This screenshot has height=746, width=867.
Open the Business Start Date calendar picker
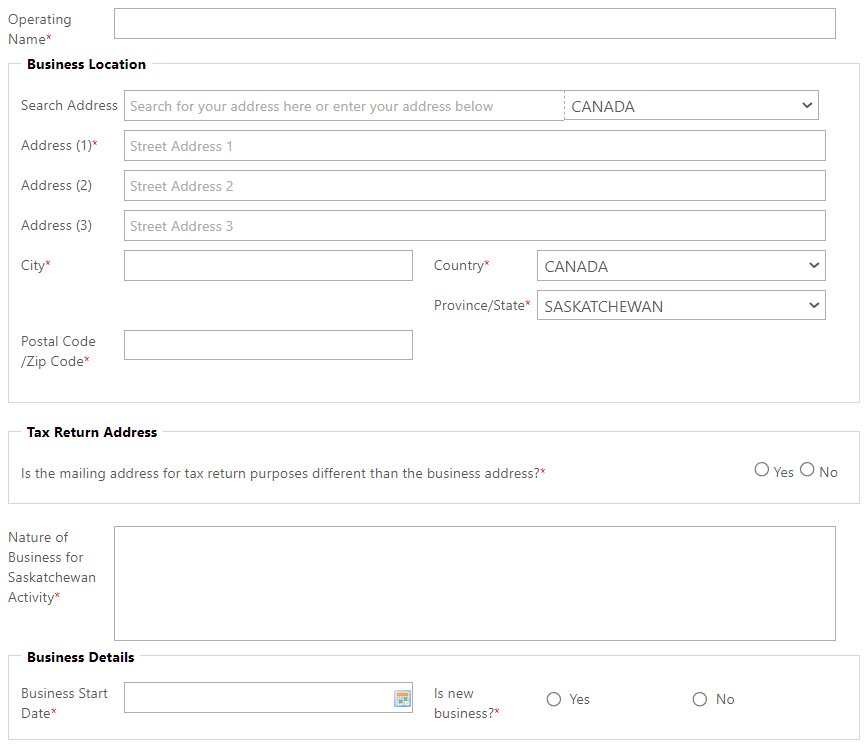click(x=402, y=698)
